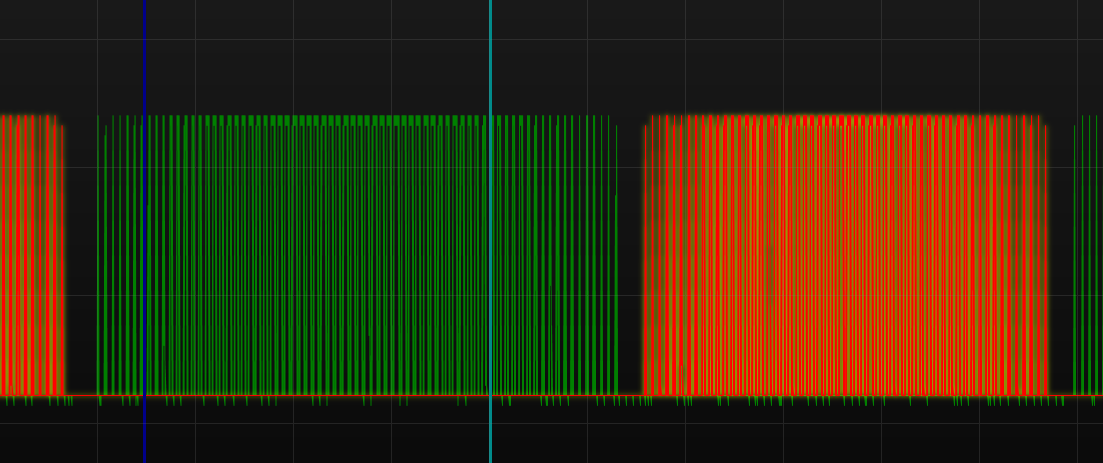Click the gap after the large red burst
1103x463 pixels.
pyautogui.click(x=1060, y=255)
